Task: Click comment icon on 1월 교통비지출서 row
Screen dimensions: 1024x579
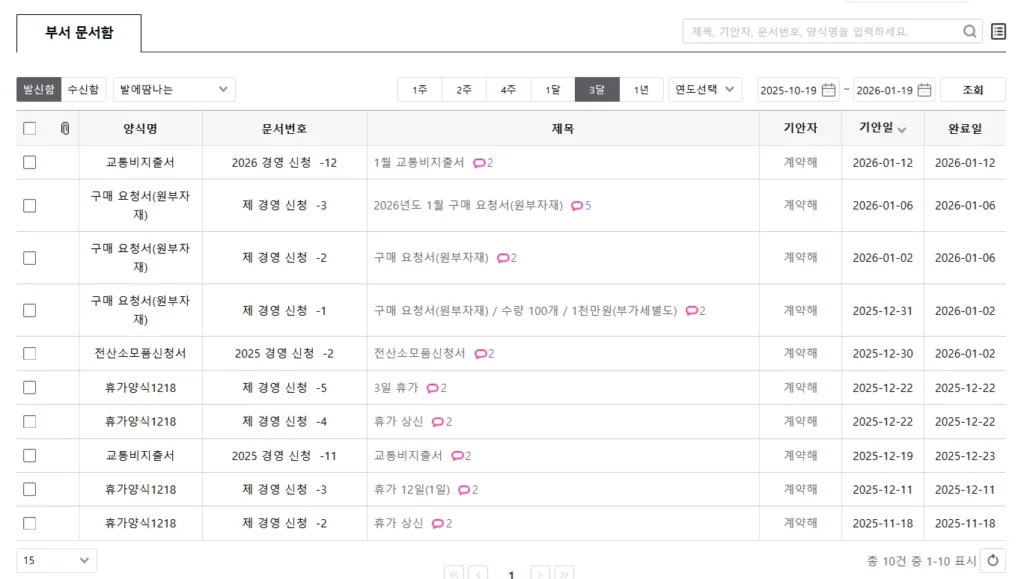Action: pyautogui.click(x=479, y=163)
